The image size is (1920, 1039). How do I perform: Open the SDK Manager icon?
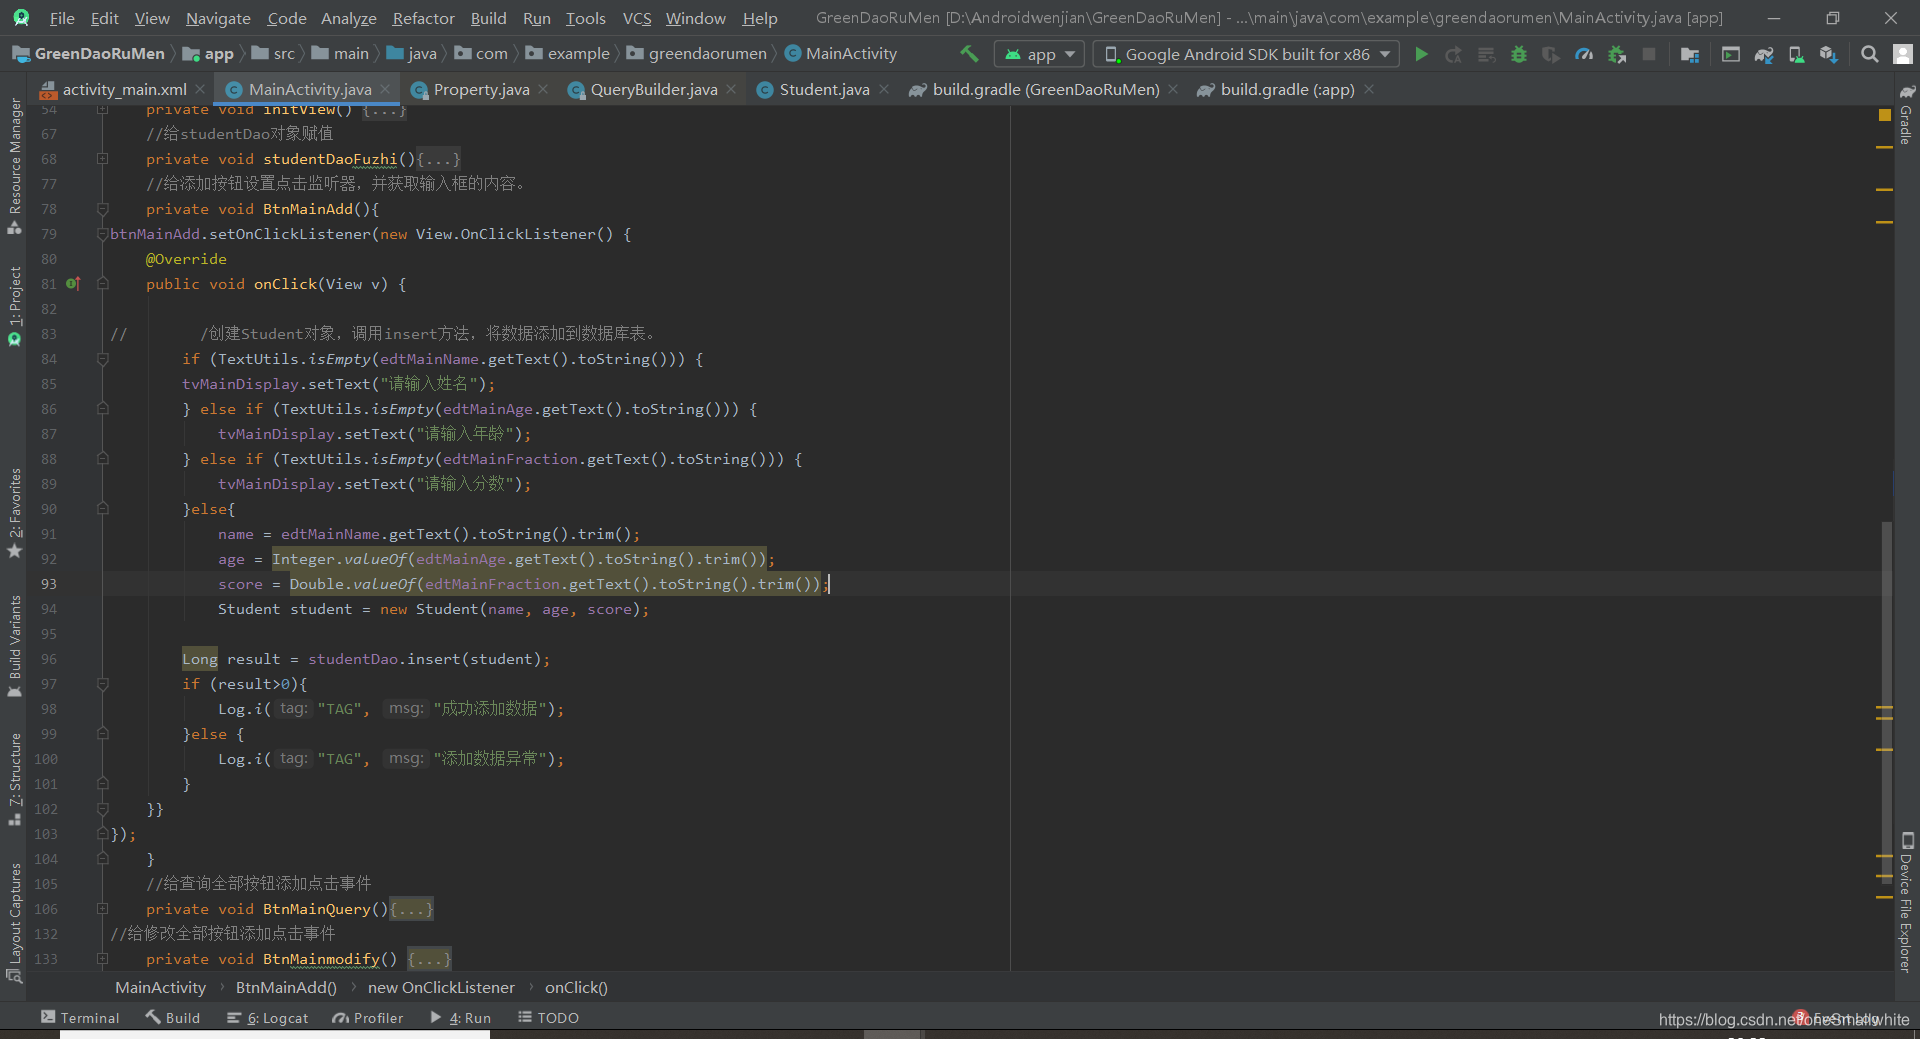1828,54
